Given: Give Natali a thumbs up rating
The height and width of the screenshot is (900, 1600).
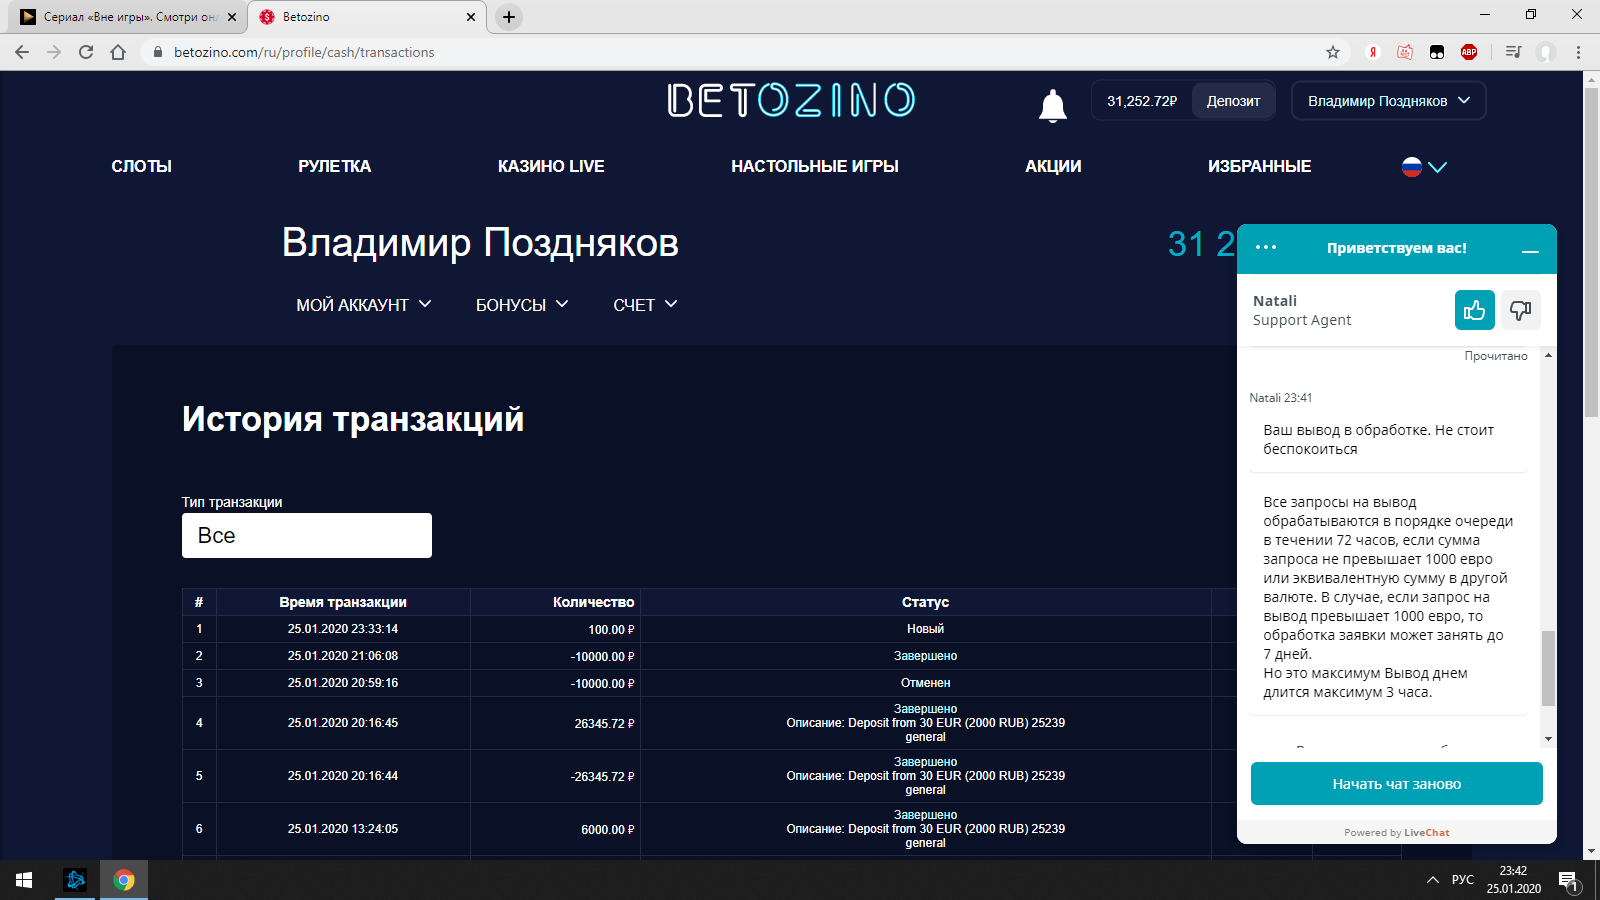Looking at the screenshot, I should tap(1474, 310).
